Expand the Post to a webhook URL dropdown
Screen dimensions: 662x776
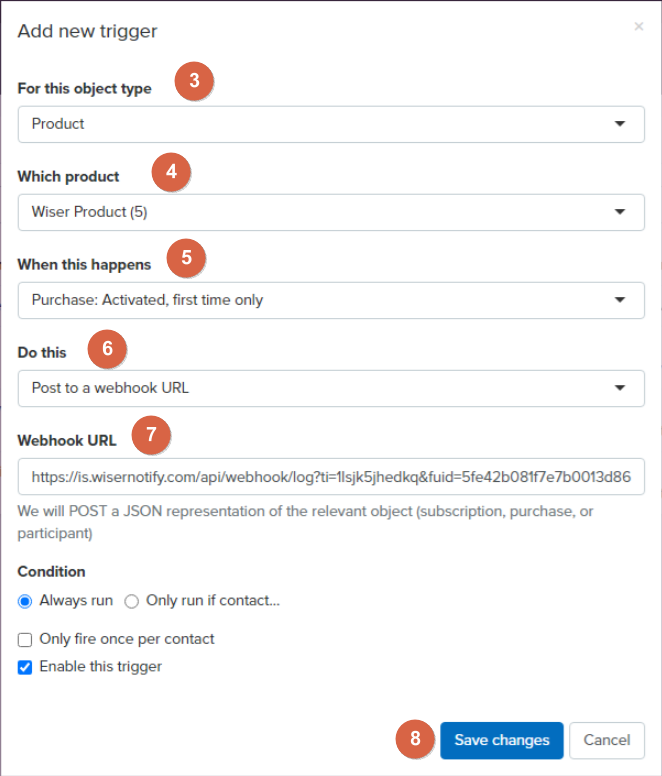click(x=331, y=388)
